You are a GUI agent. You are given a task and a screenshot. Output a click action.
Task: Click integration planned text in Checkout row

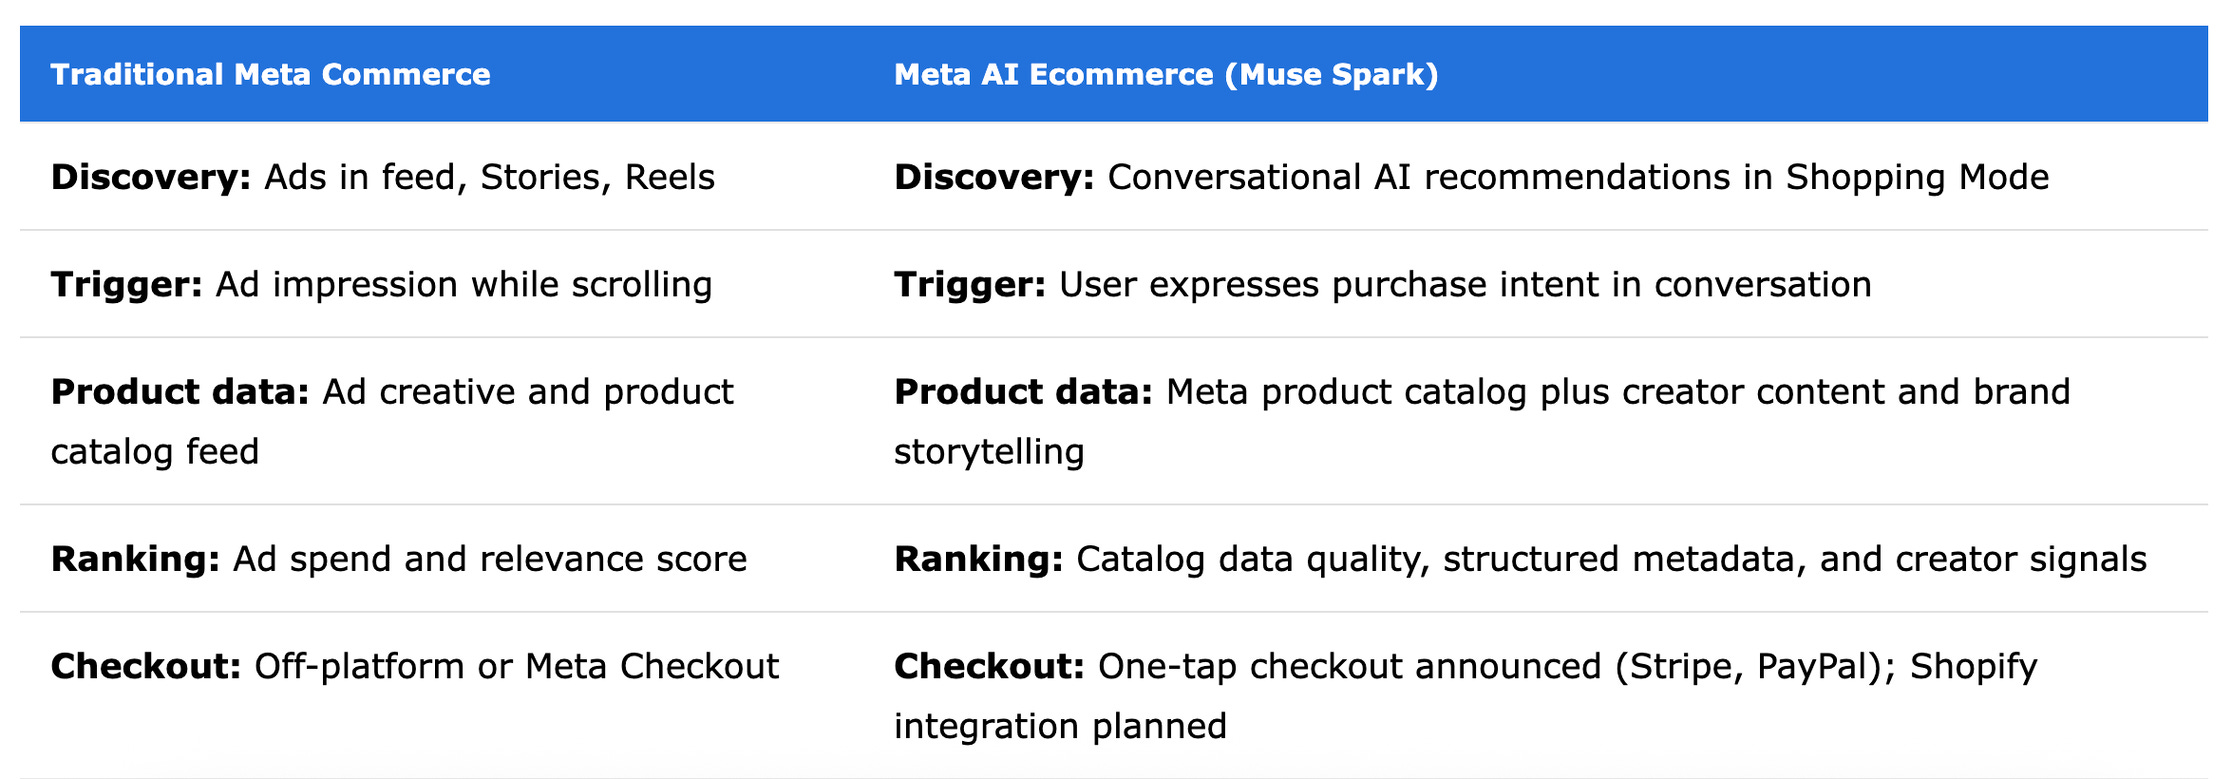coord(1060,725)
